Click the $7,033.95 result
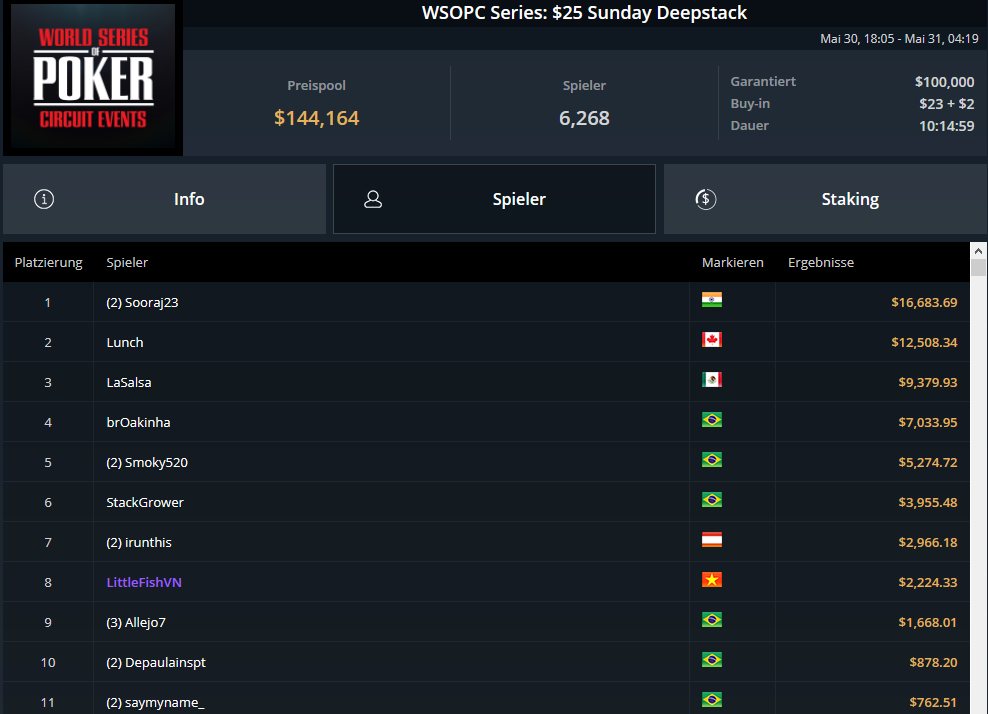 [928, 422]
